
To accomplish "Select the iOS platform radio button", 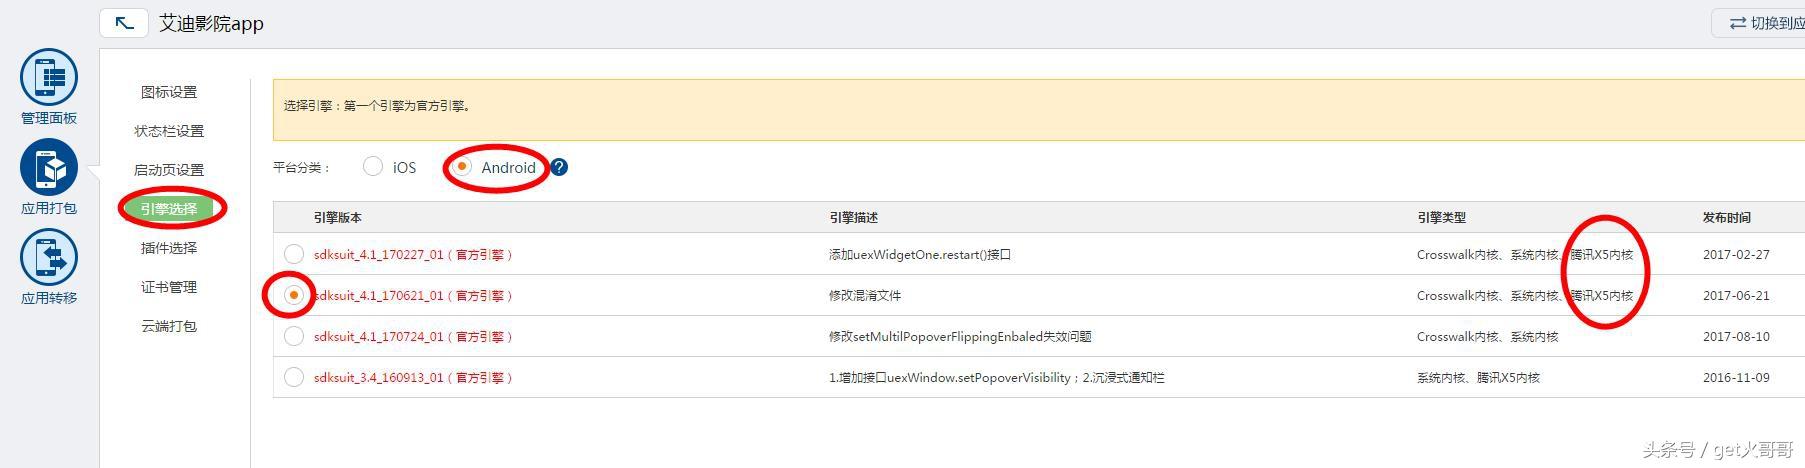I will pos(373,167).
